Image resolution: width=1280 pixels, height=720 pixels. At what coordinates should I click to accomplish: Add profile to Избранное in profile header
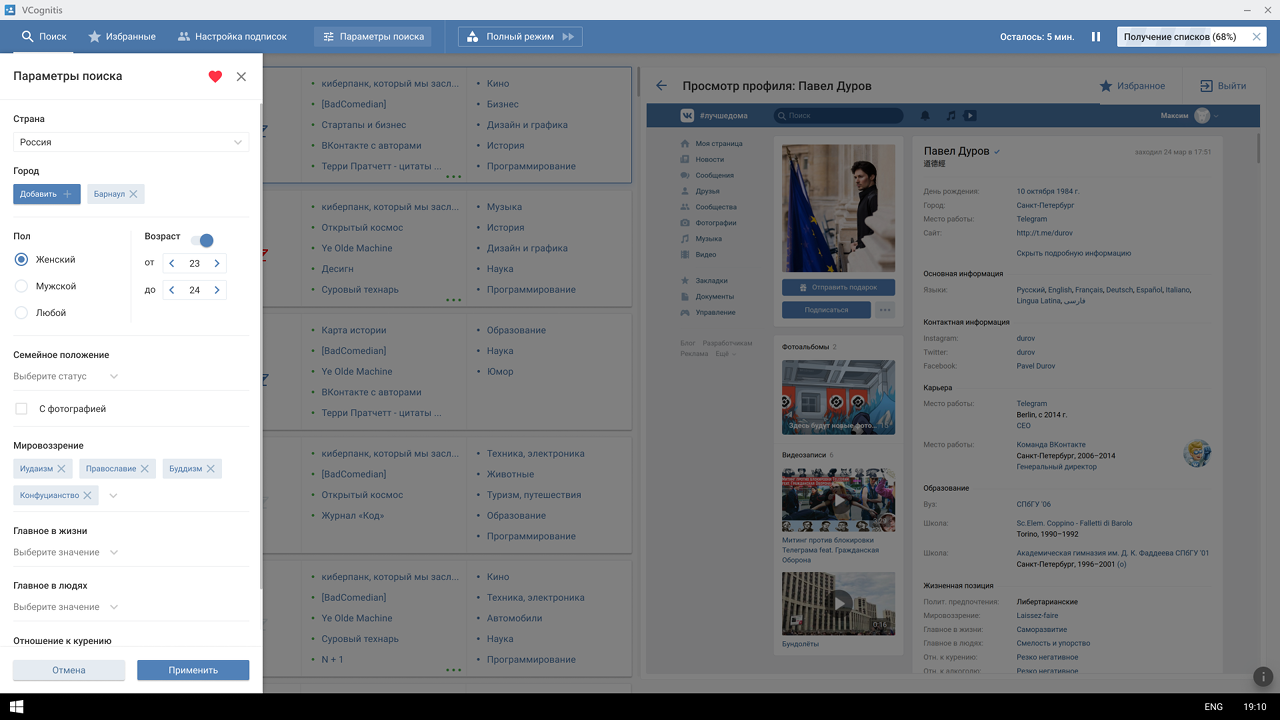click(1133, 86)
